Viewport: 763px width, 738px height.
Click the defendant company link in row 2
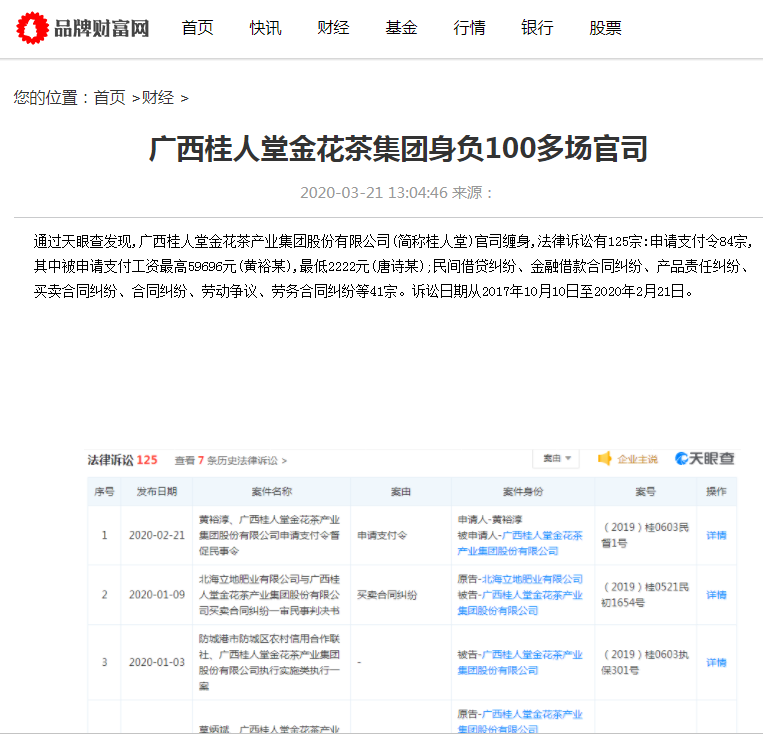coord(520,603)
